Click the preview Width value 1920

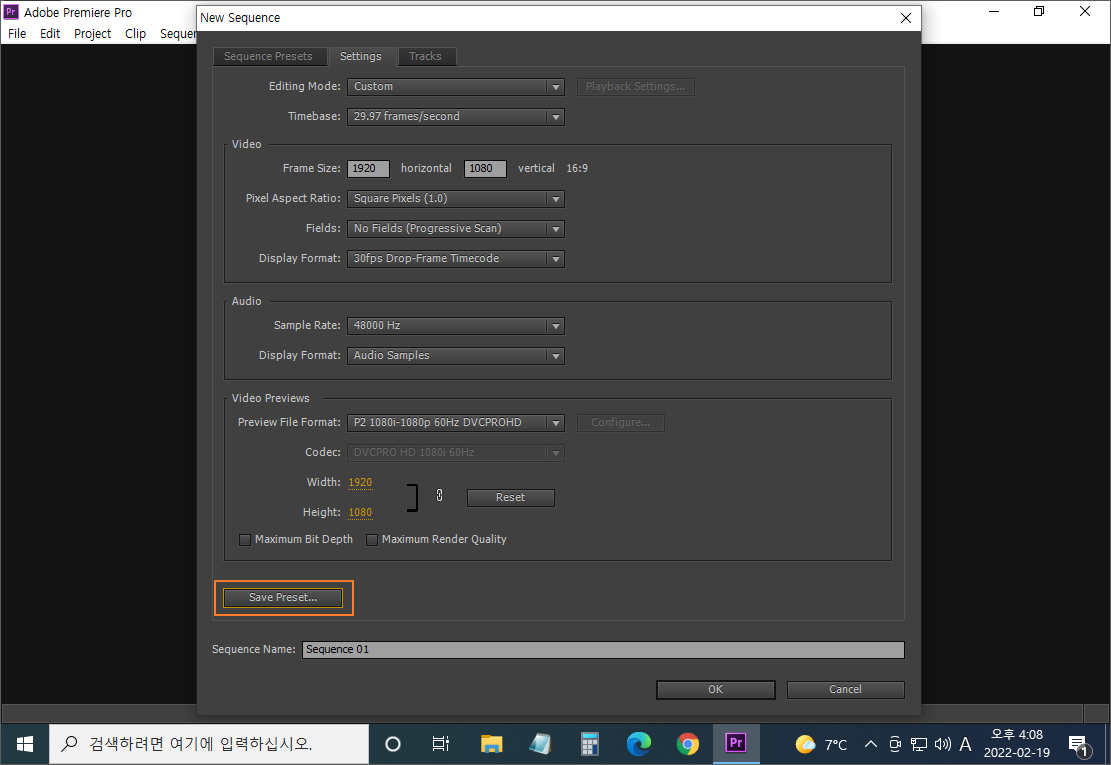(x=360, y=482)
